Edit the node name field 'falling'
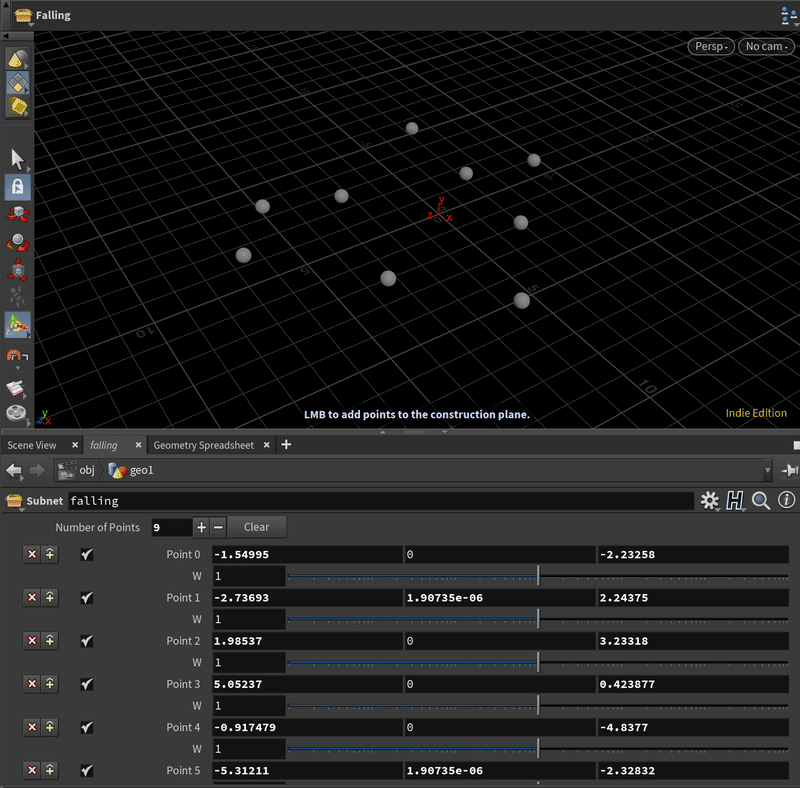The width and height of the screenshot is (800, 788). tap(381, 501)
